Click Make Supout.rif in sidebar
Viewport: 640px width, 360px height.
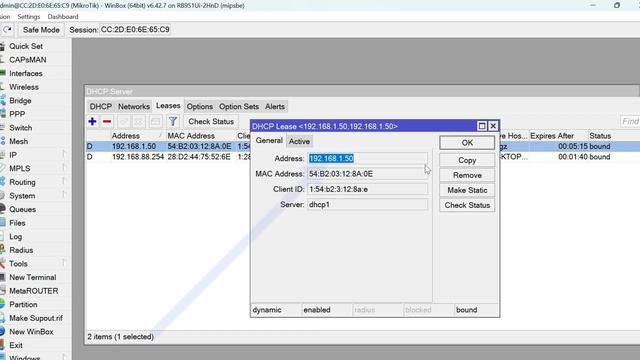36,318
